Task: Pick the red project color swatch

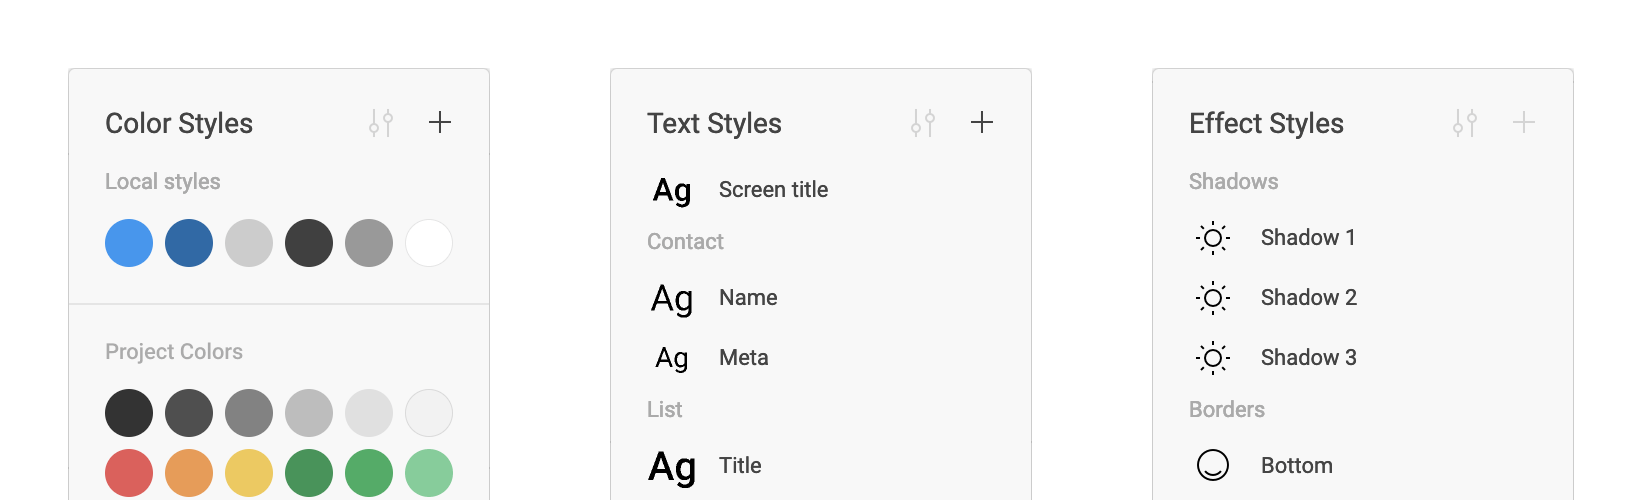Action: (129, 473)
